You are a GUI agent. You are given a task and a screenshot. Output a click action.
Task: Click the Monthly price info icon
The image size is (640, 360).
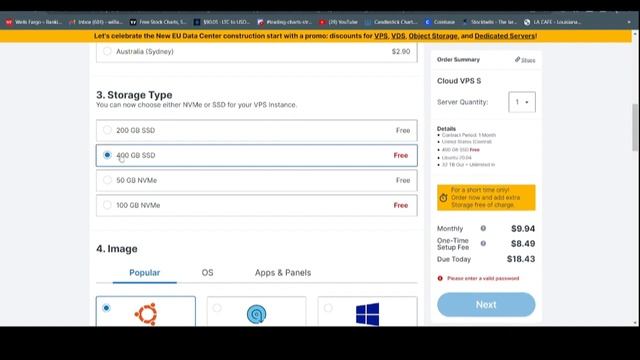coord(483,228)
